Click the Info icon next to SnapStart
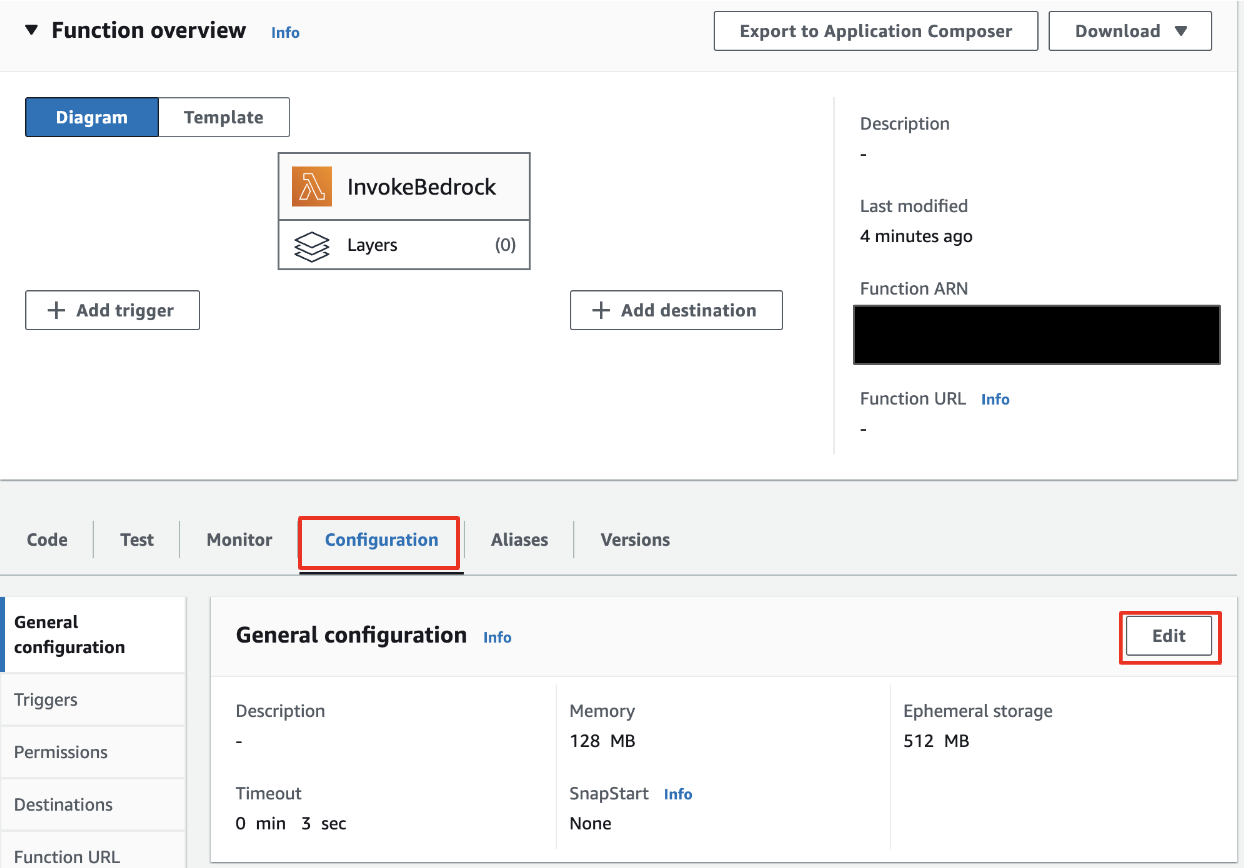This screenshot has height=868, width=1244. point(678,794)
